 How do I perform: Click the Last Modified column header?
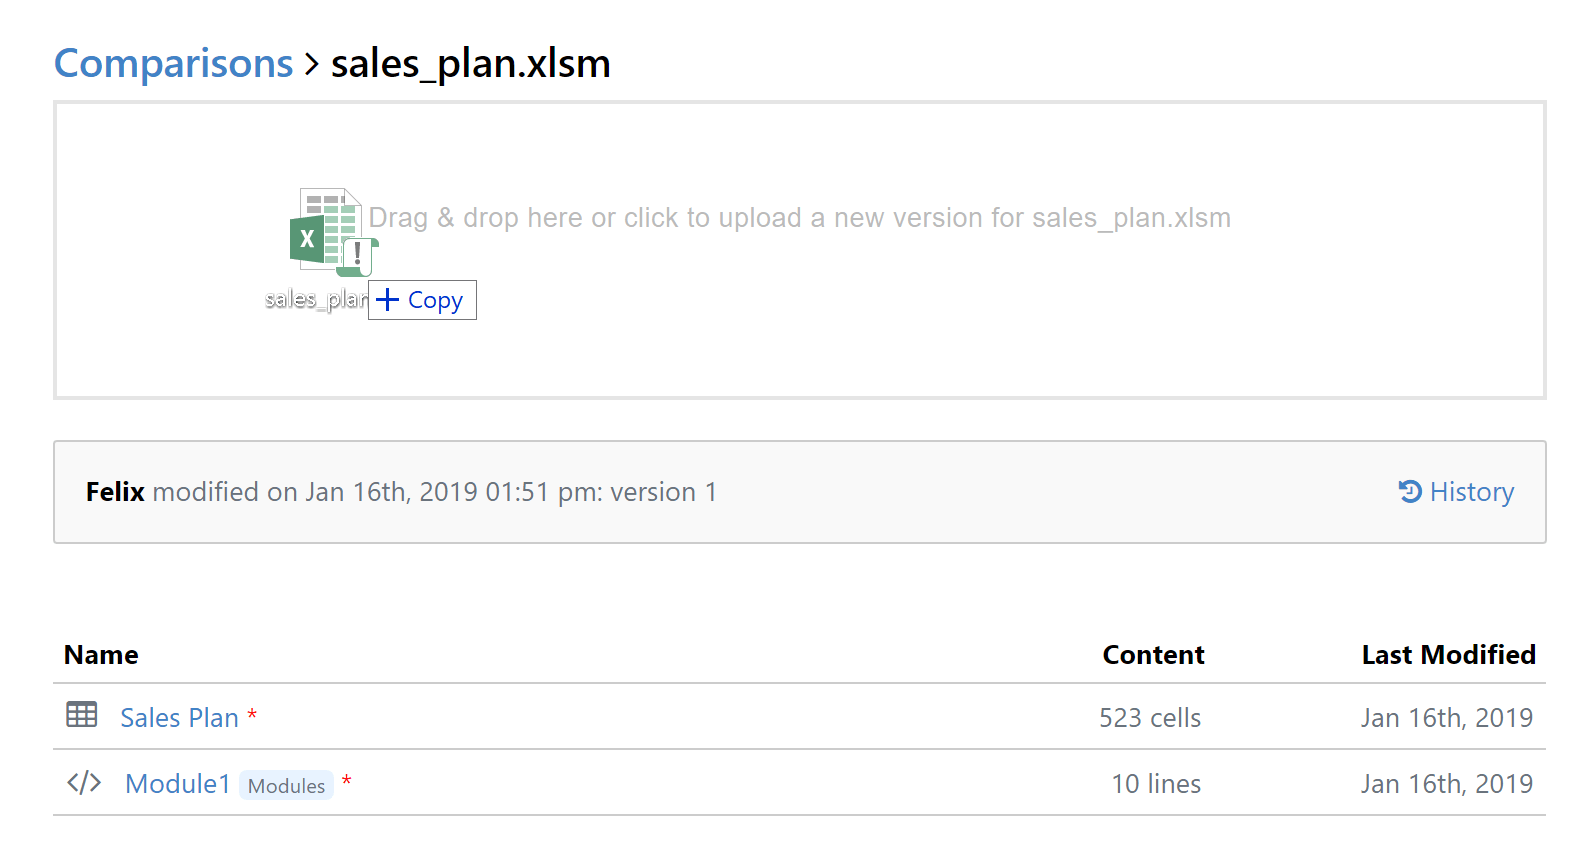coord(1448,655)
